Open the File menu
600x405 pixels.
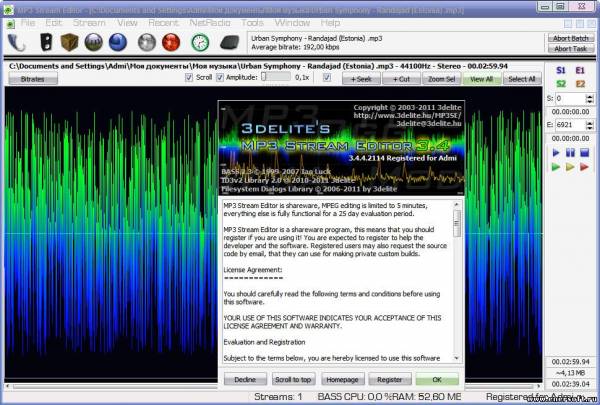[28, 23]
